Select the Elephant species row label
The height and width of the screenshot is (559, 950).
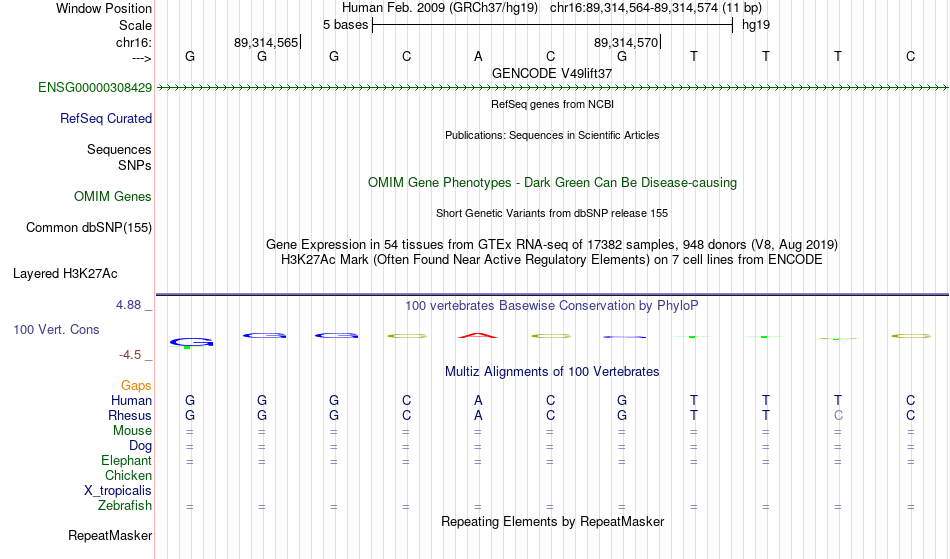tap(126, 461)
